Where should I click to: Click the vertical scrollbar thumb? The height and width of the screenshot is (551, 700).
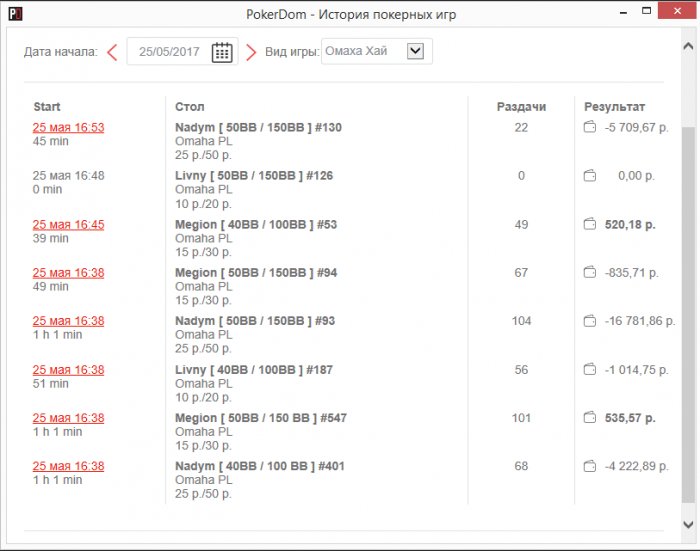coord(688,314)
